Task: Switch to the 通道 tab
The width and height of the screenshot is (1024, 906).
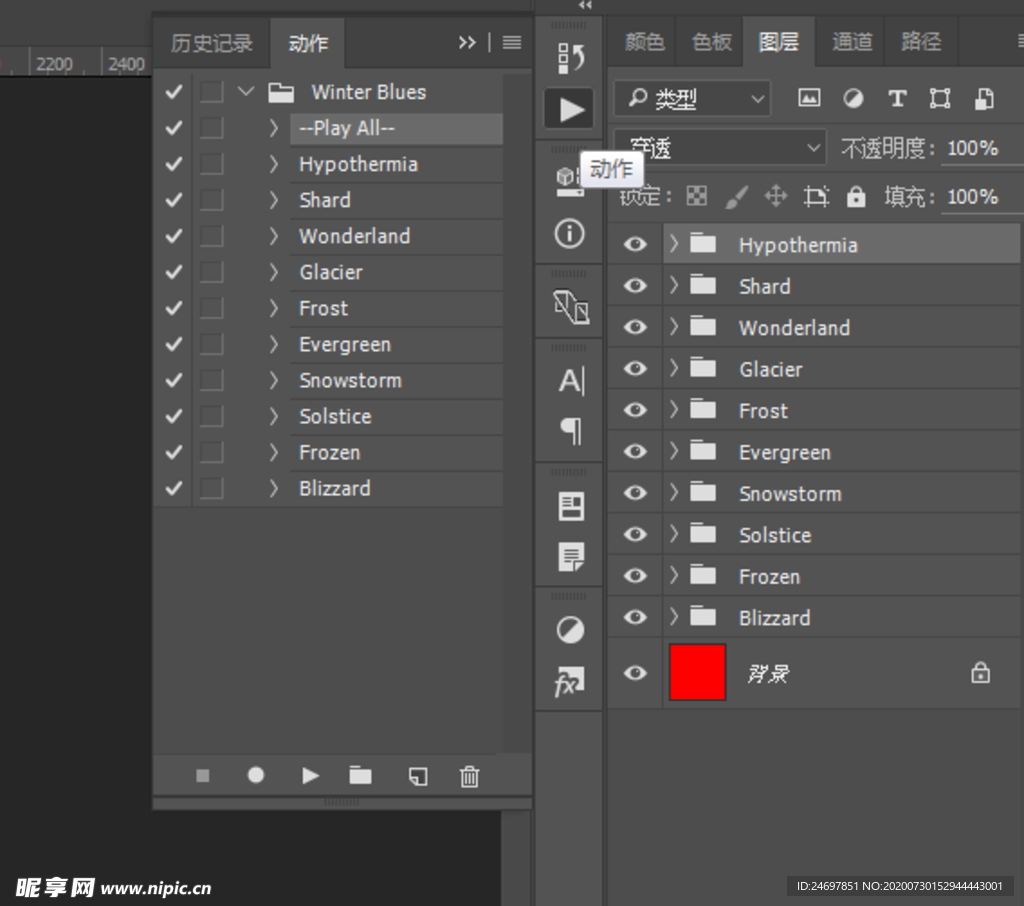Action: 852,42
